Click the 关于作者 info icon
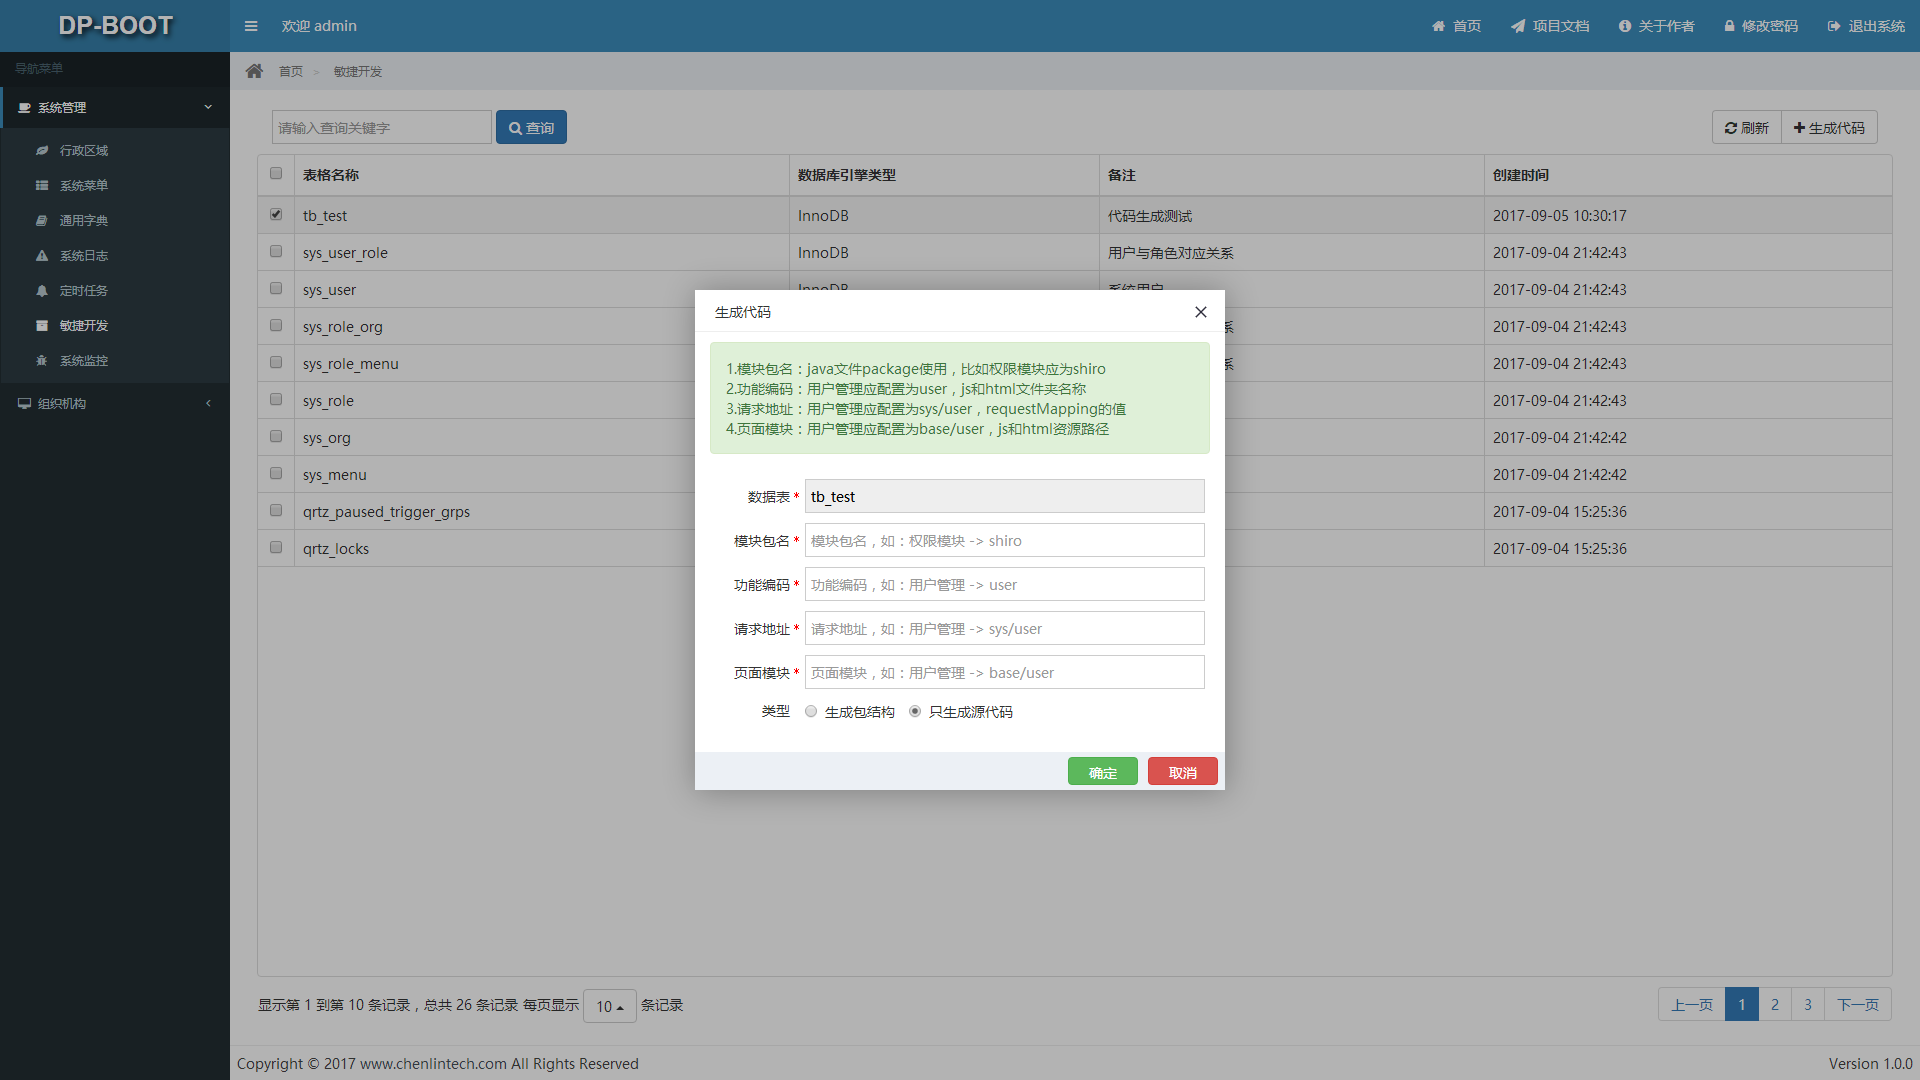Image resolution: width=1920 pixels, height=1080 pixels. tap(1625, 26)
